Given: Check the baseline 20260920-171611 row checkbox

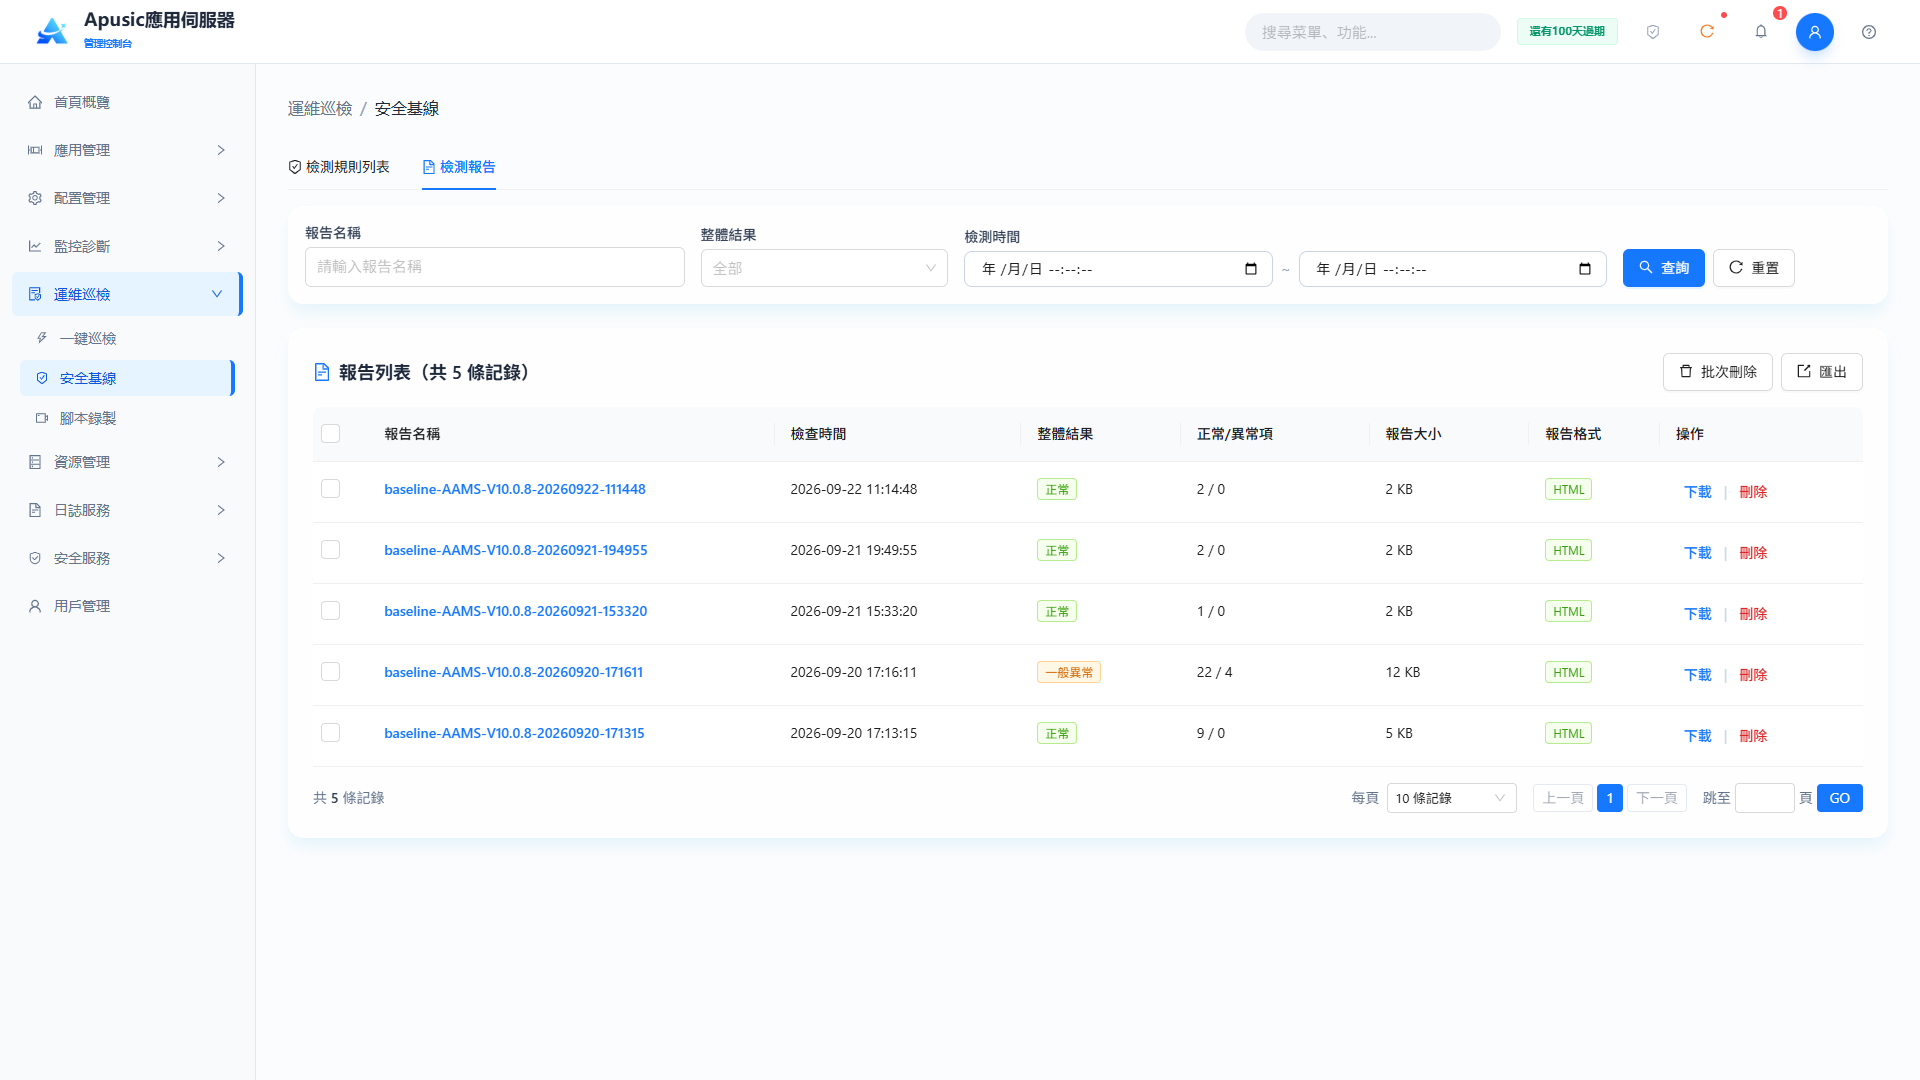Looking at the screenshot, I should click(331, 672).
